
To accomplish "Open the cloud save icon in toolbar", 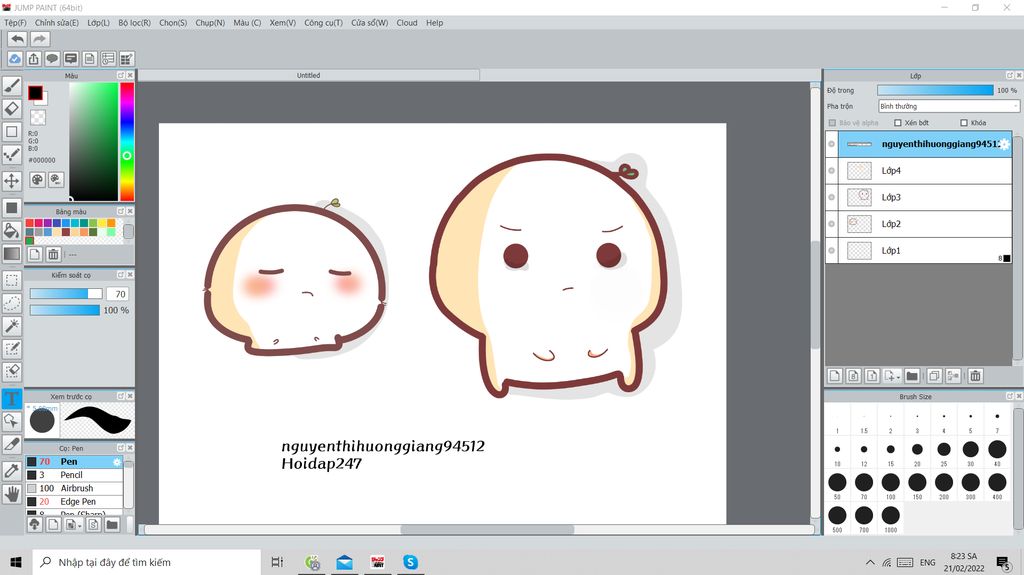I will [14, 59].
